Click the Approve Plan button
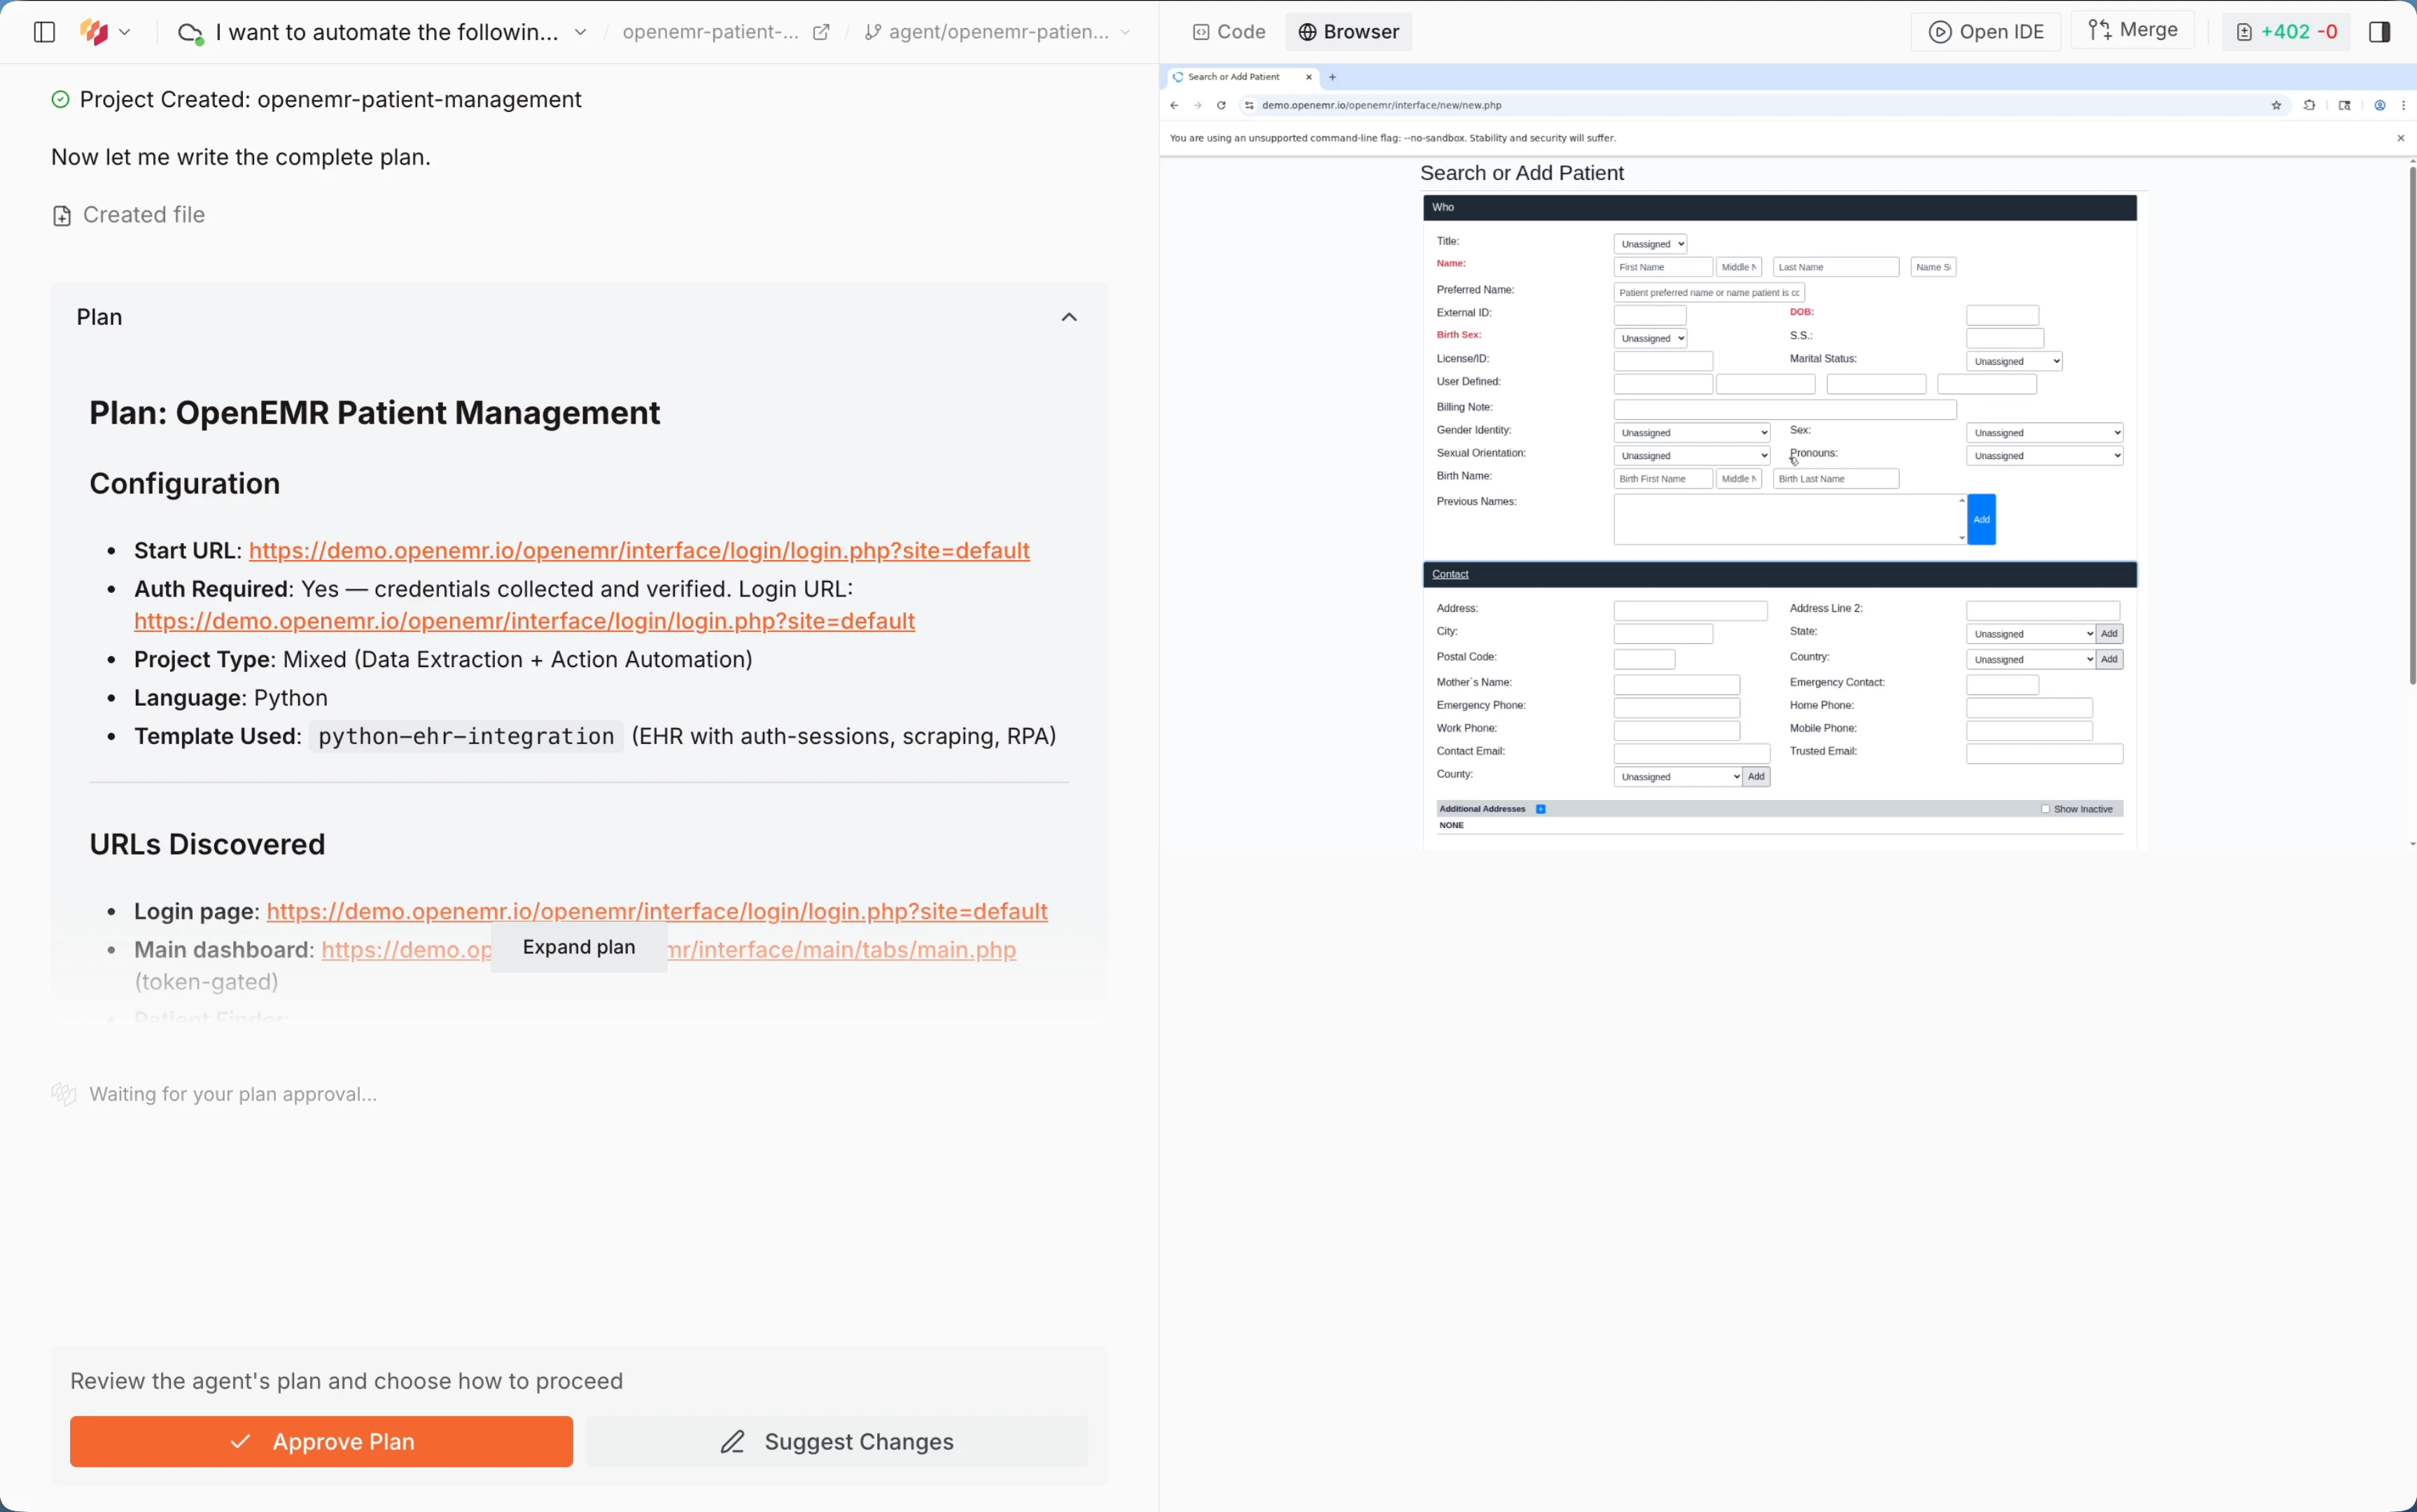The image size is (2417, 1512). pyautogui.click(x=321, y=1441)
